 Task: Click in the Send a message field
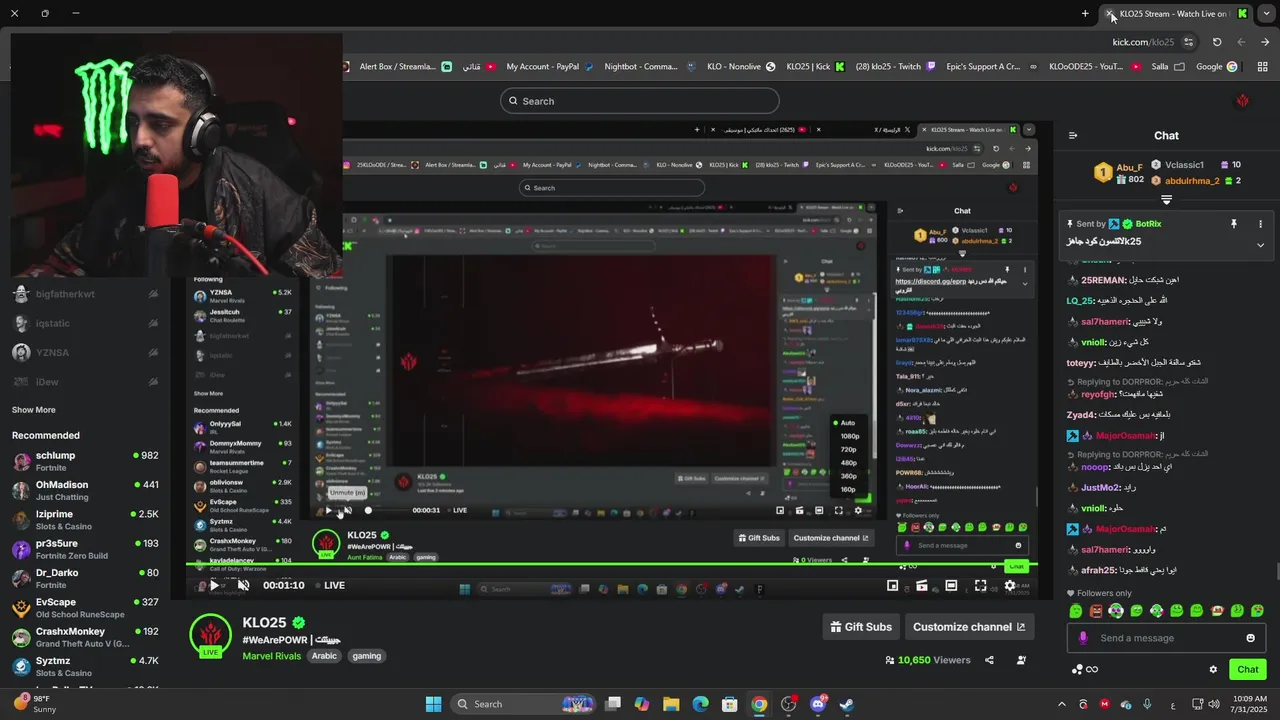pyautogui.click(x=1166, y=638)
